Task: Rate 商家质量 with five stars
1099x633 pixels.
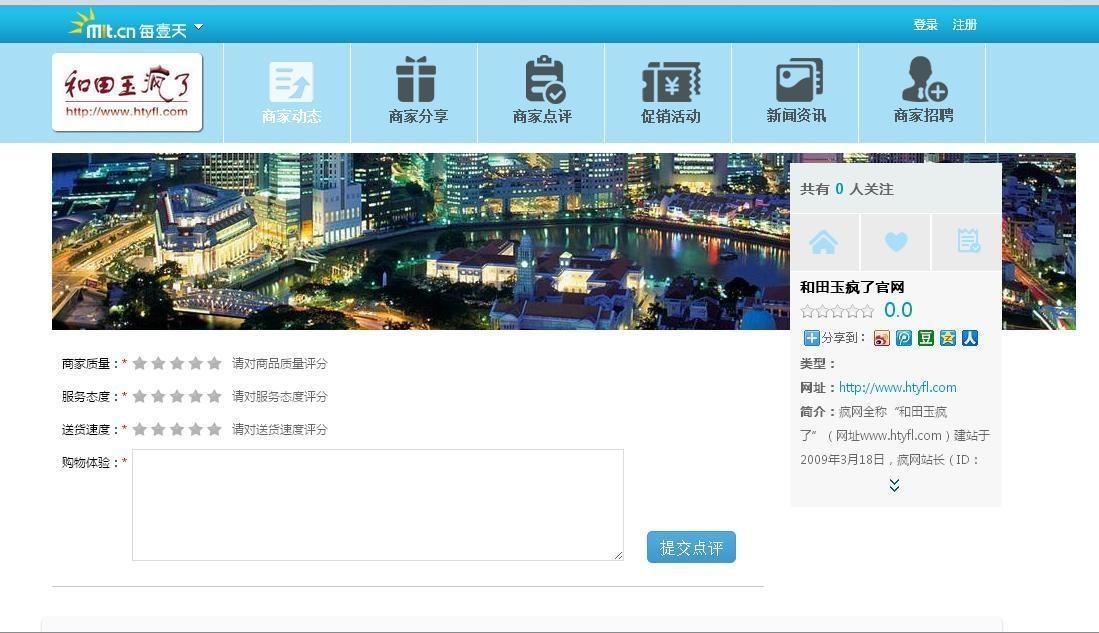Action: pyautogui.click(x=214, y=364)
